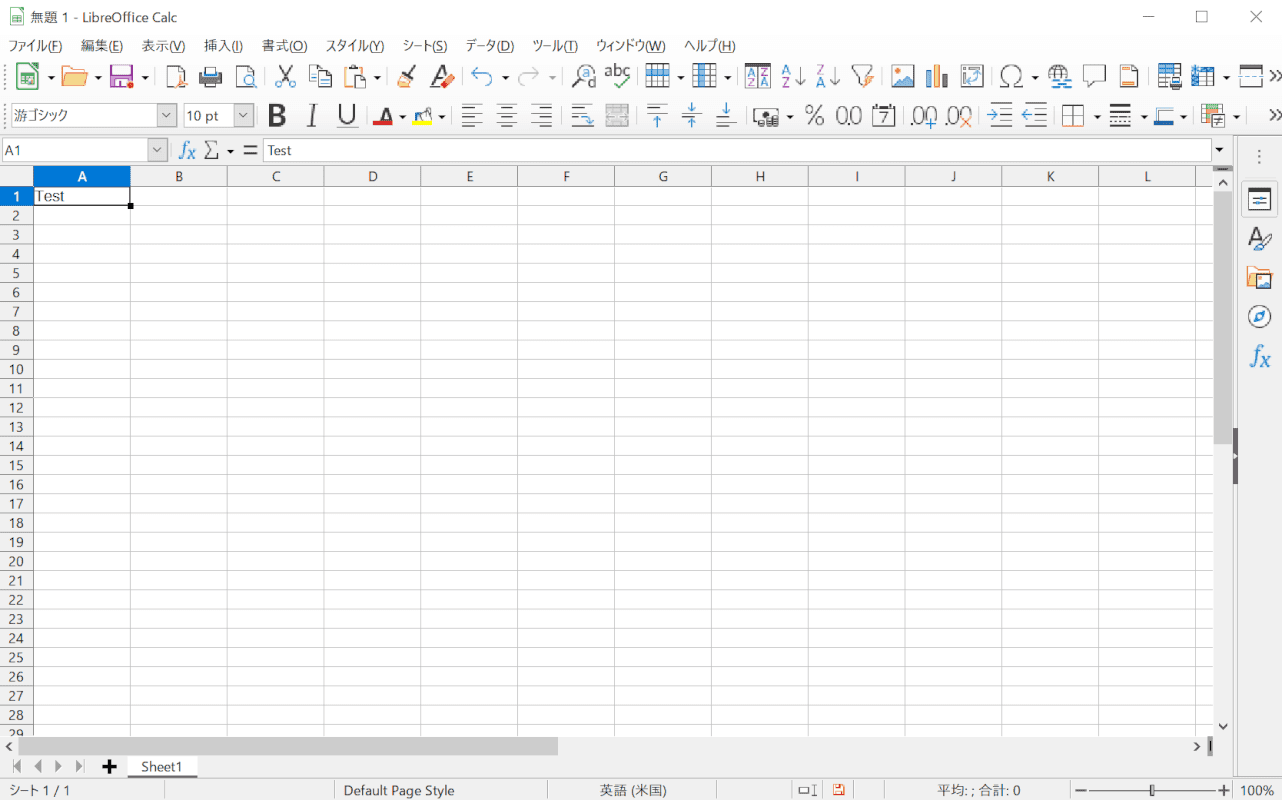Click the Sort dialog icon (AZ/ZA)
Viewport: 1282px width, 800px height.
758,76
